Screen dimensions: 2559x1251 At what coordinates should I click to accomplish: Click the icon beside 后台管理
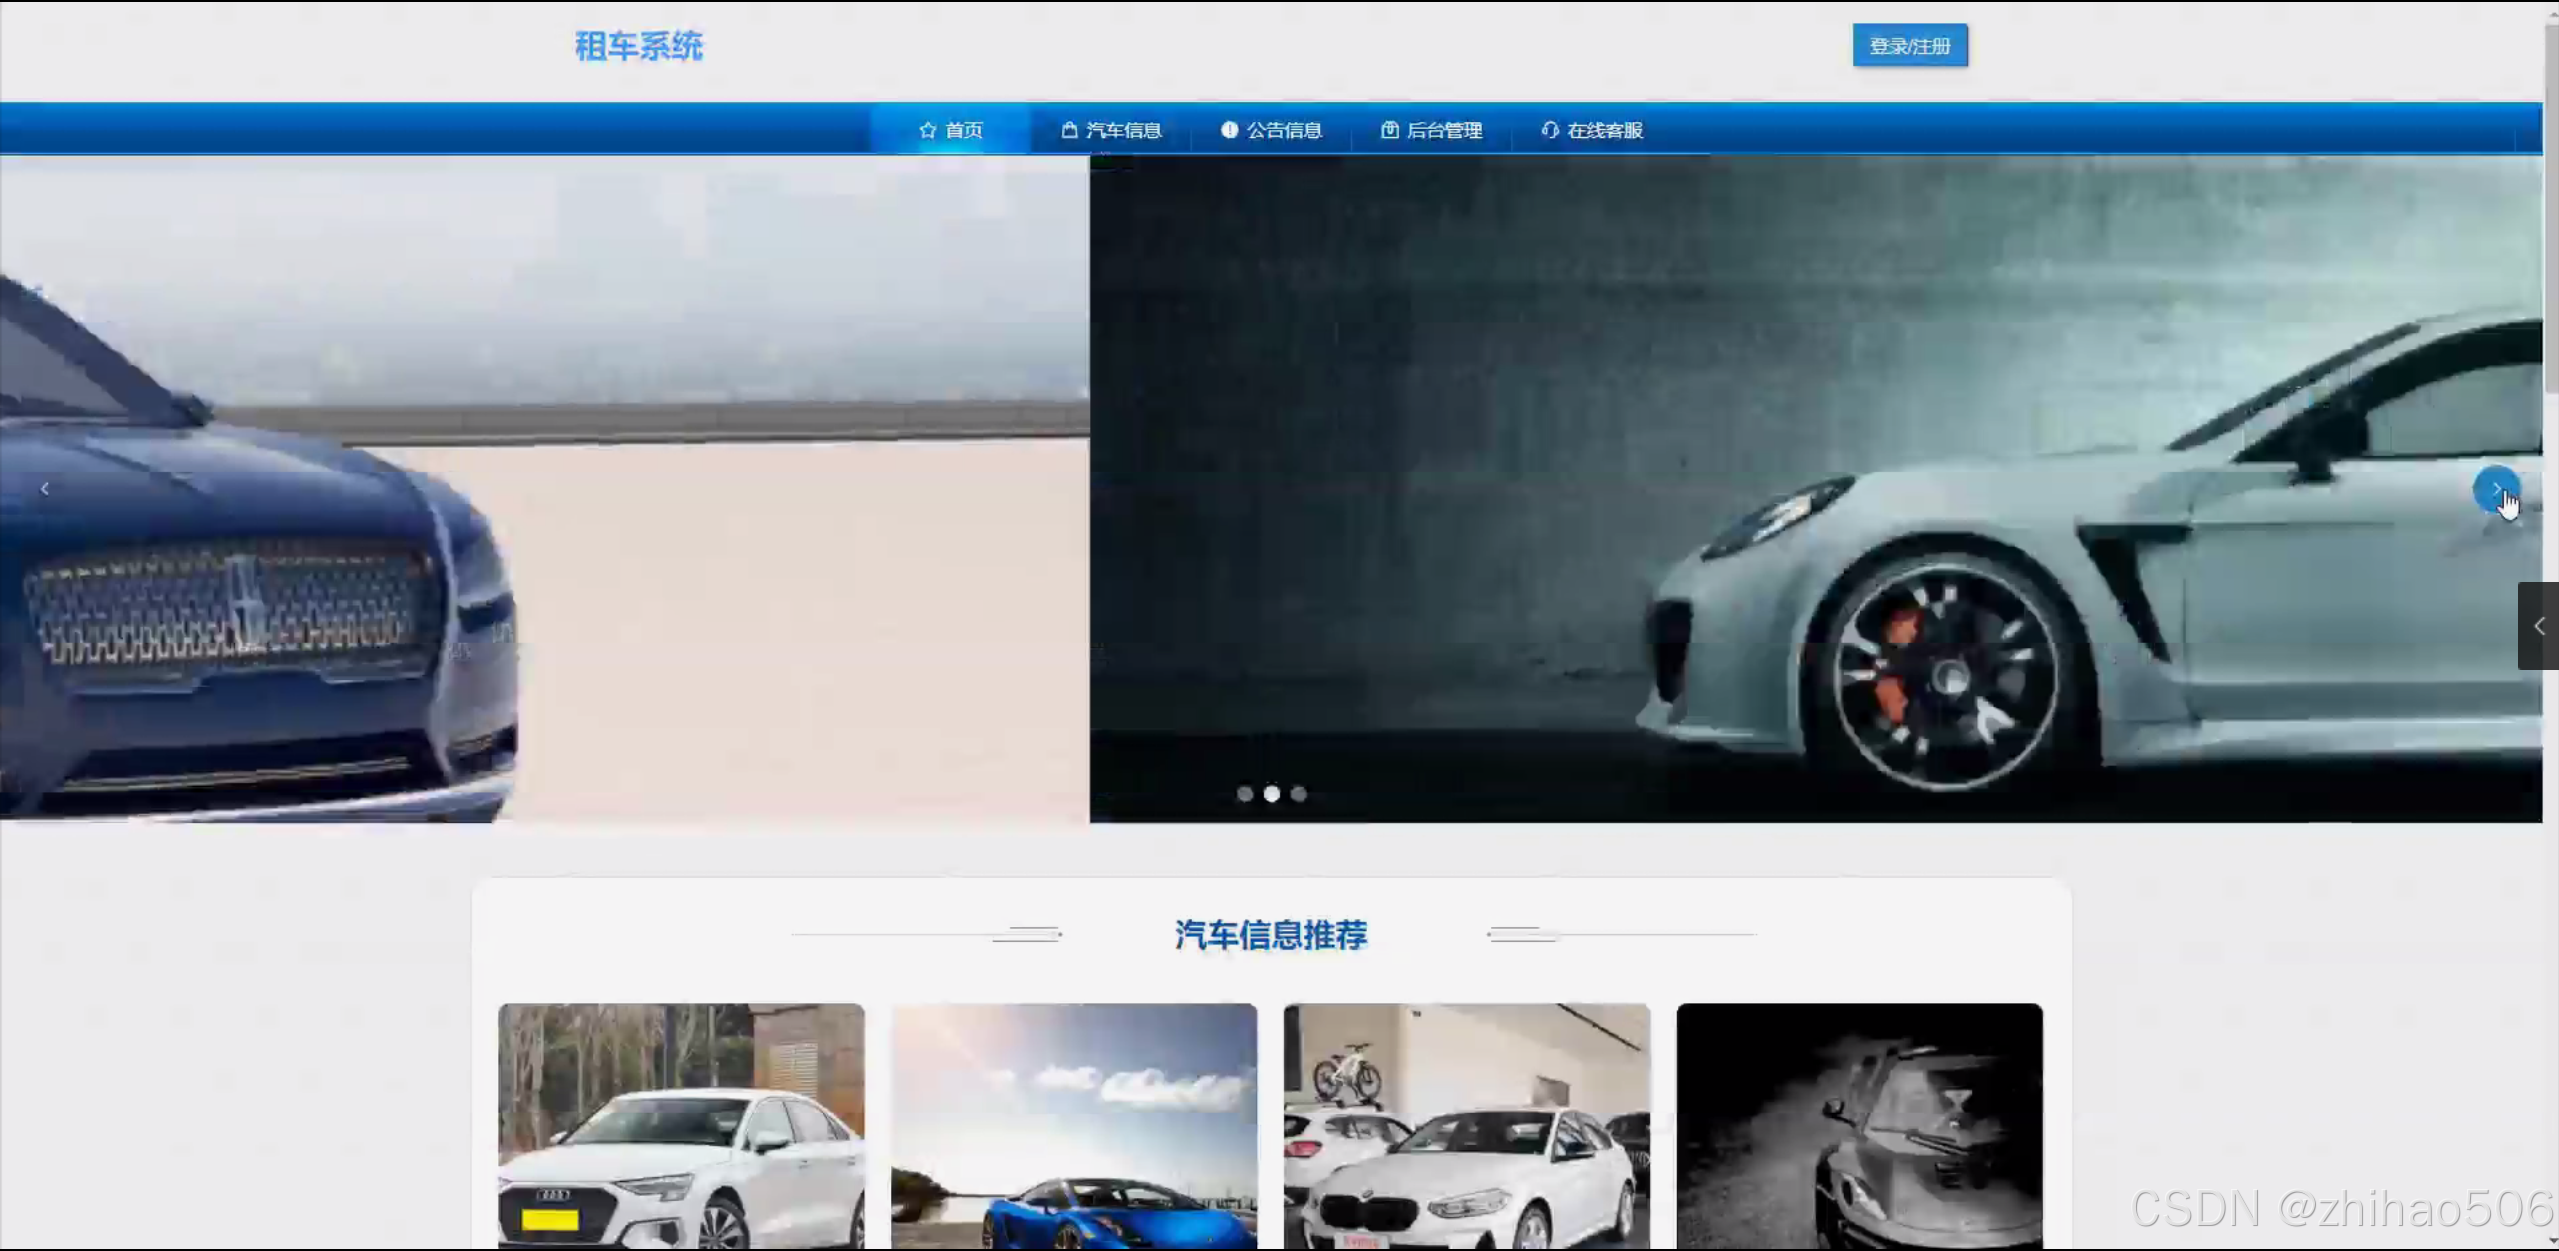1389,130
